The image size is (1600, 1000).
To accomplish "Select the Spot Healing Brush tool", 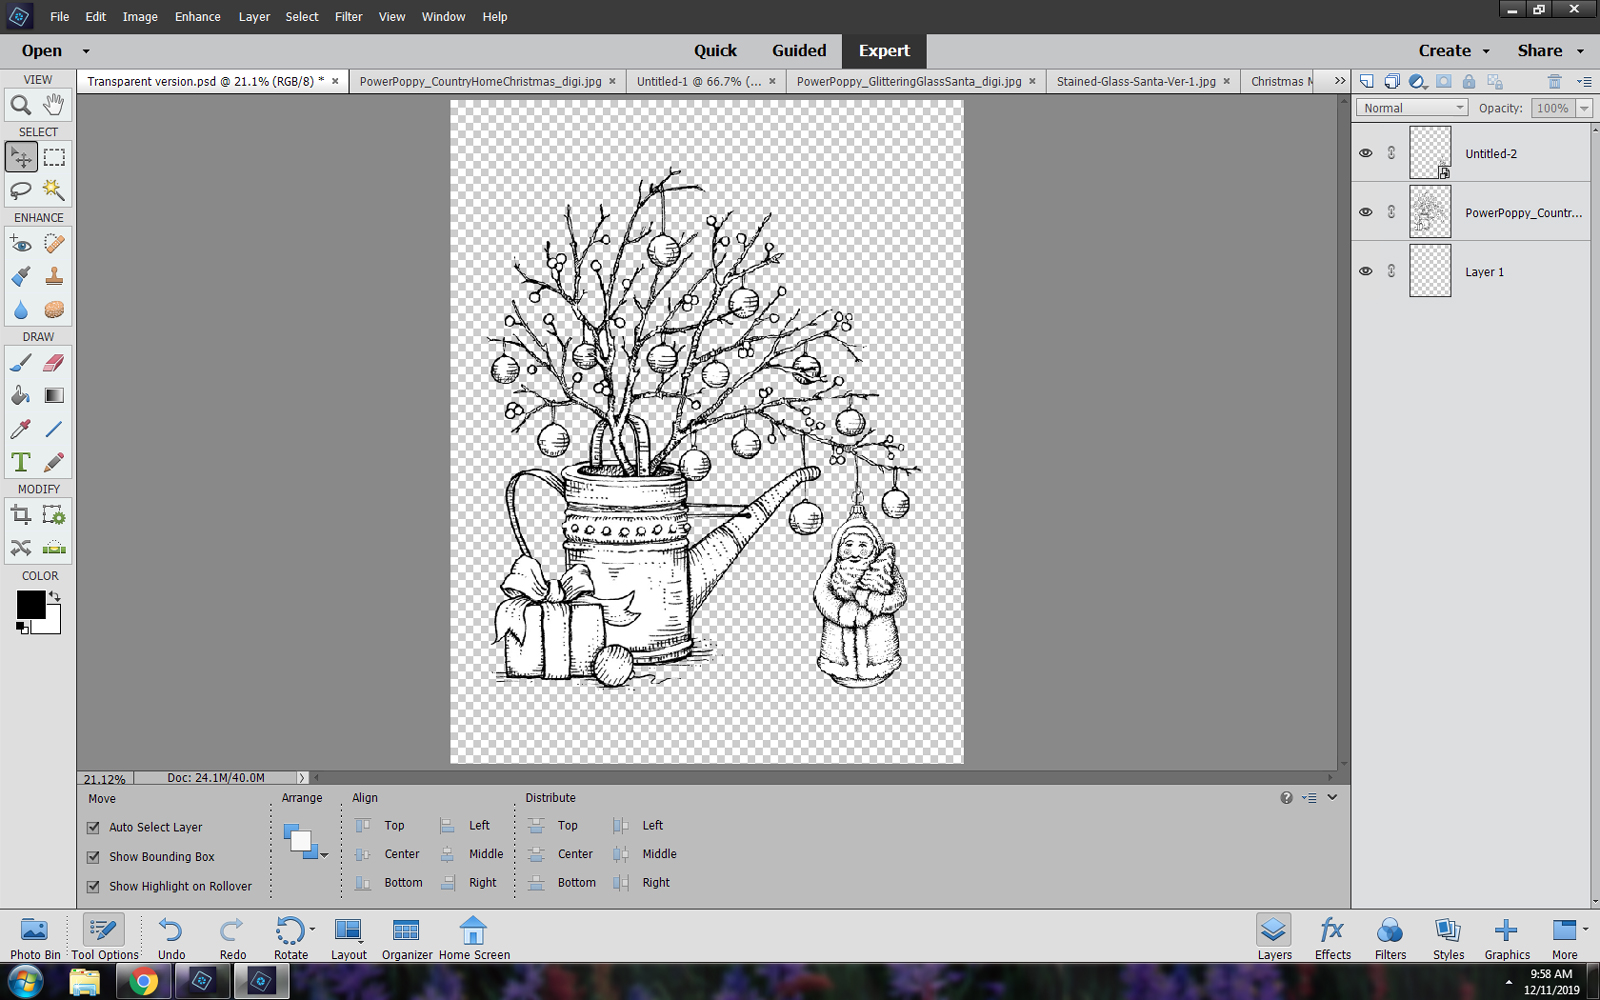I will [54, 243].
